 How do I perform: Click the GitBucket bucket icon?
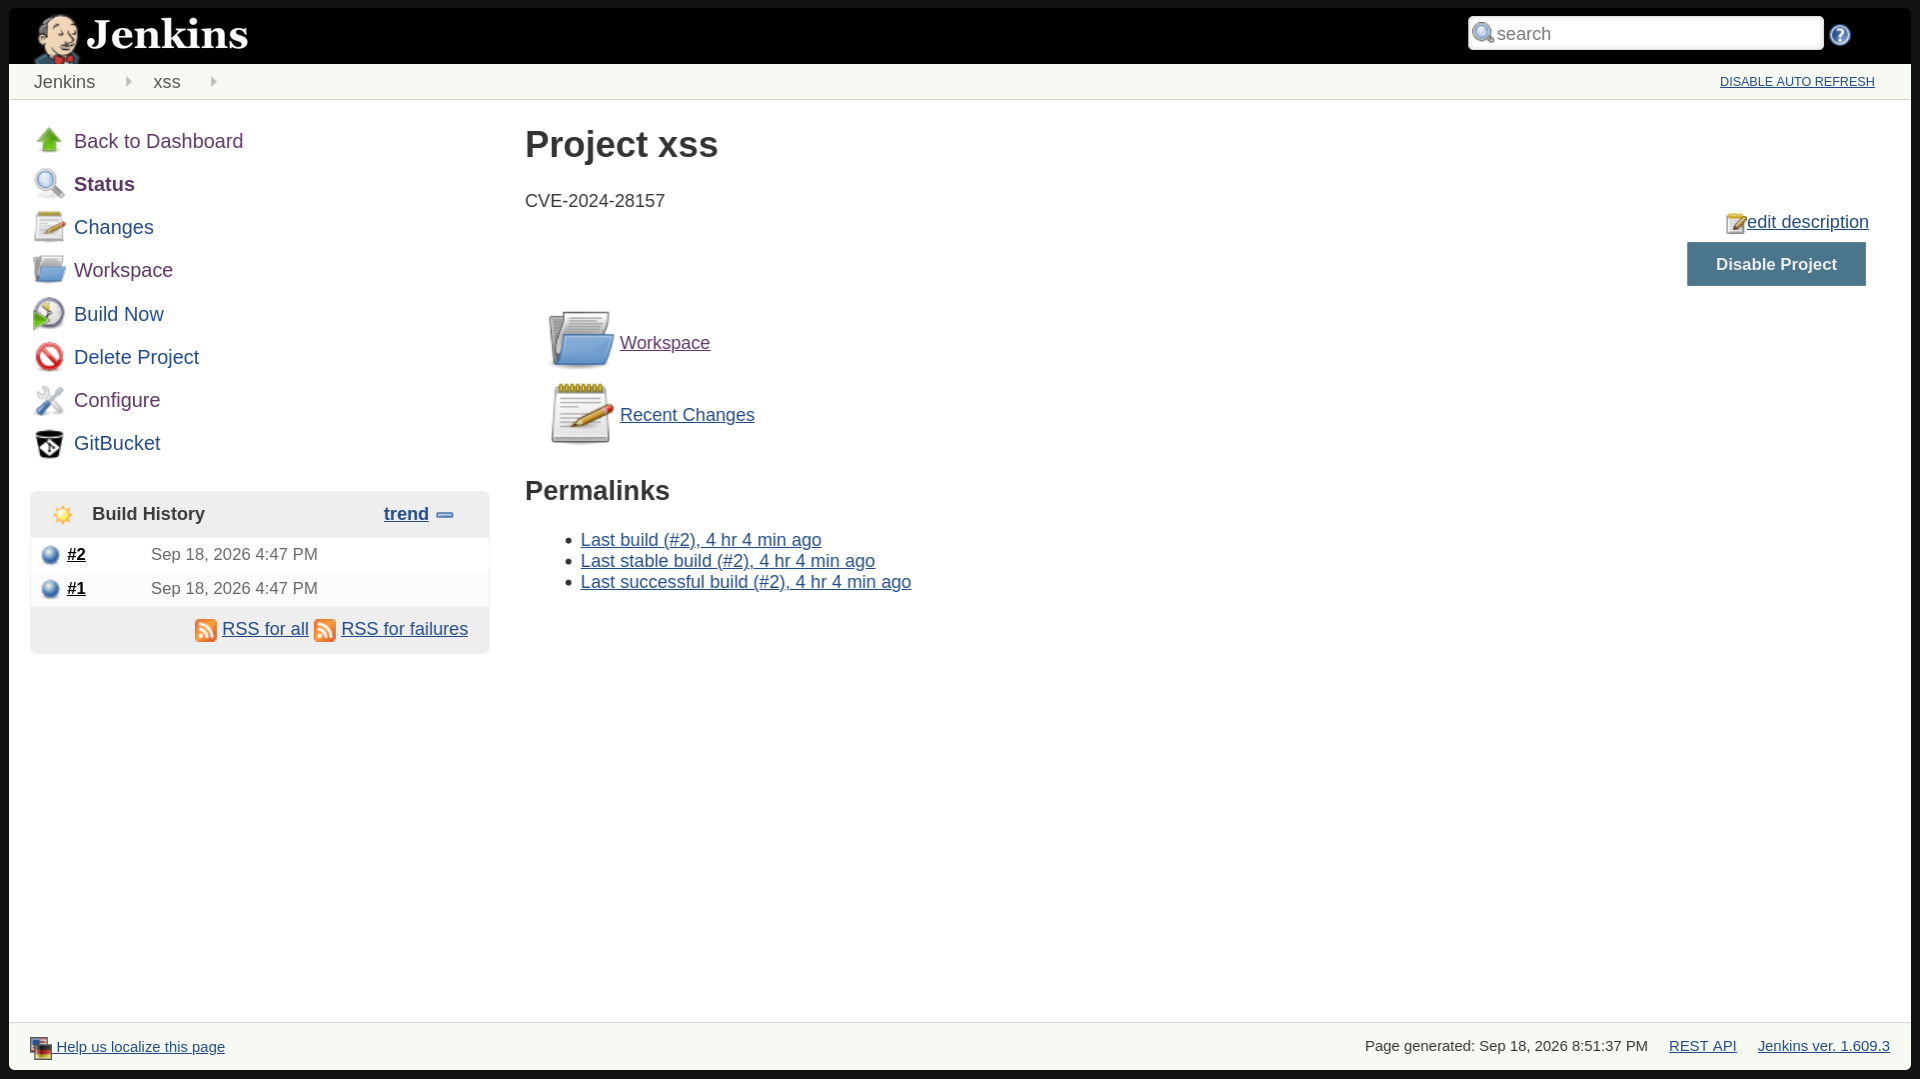click(49, 443)
